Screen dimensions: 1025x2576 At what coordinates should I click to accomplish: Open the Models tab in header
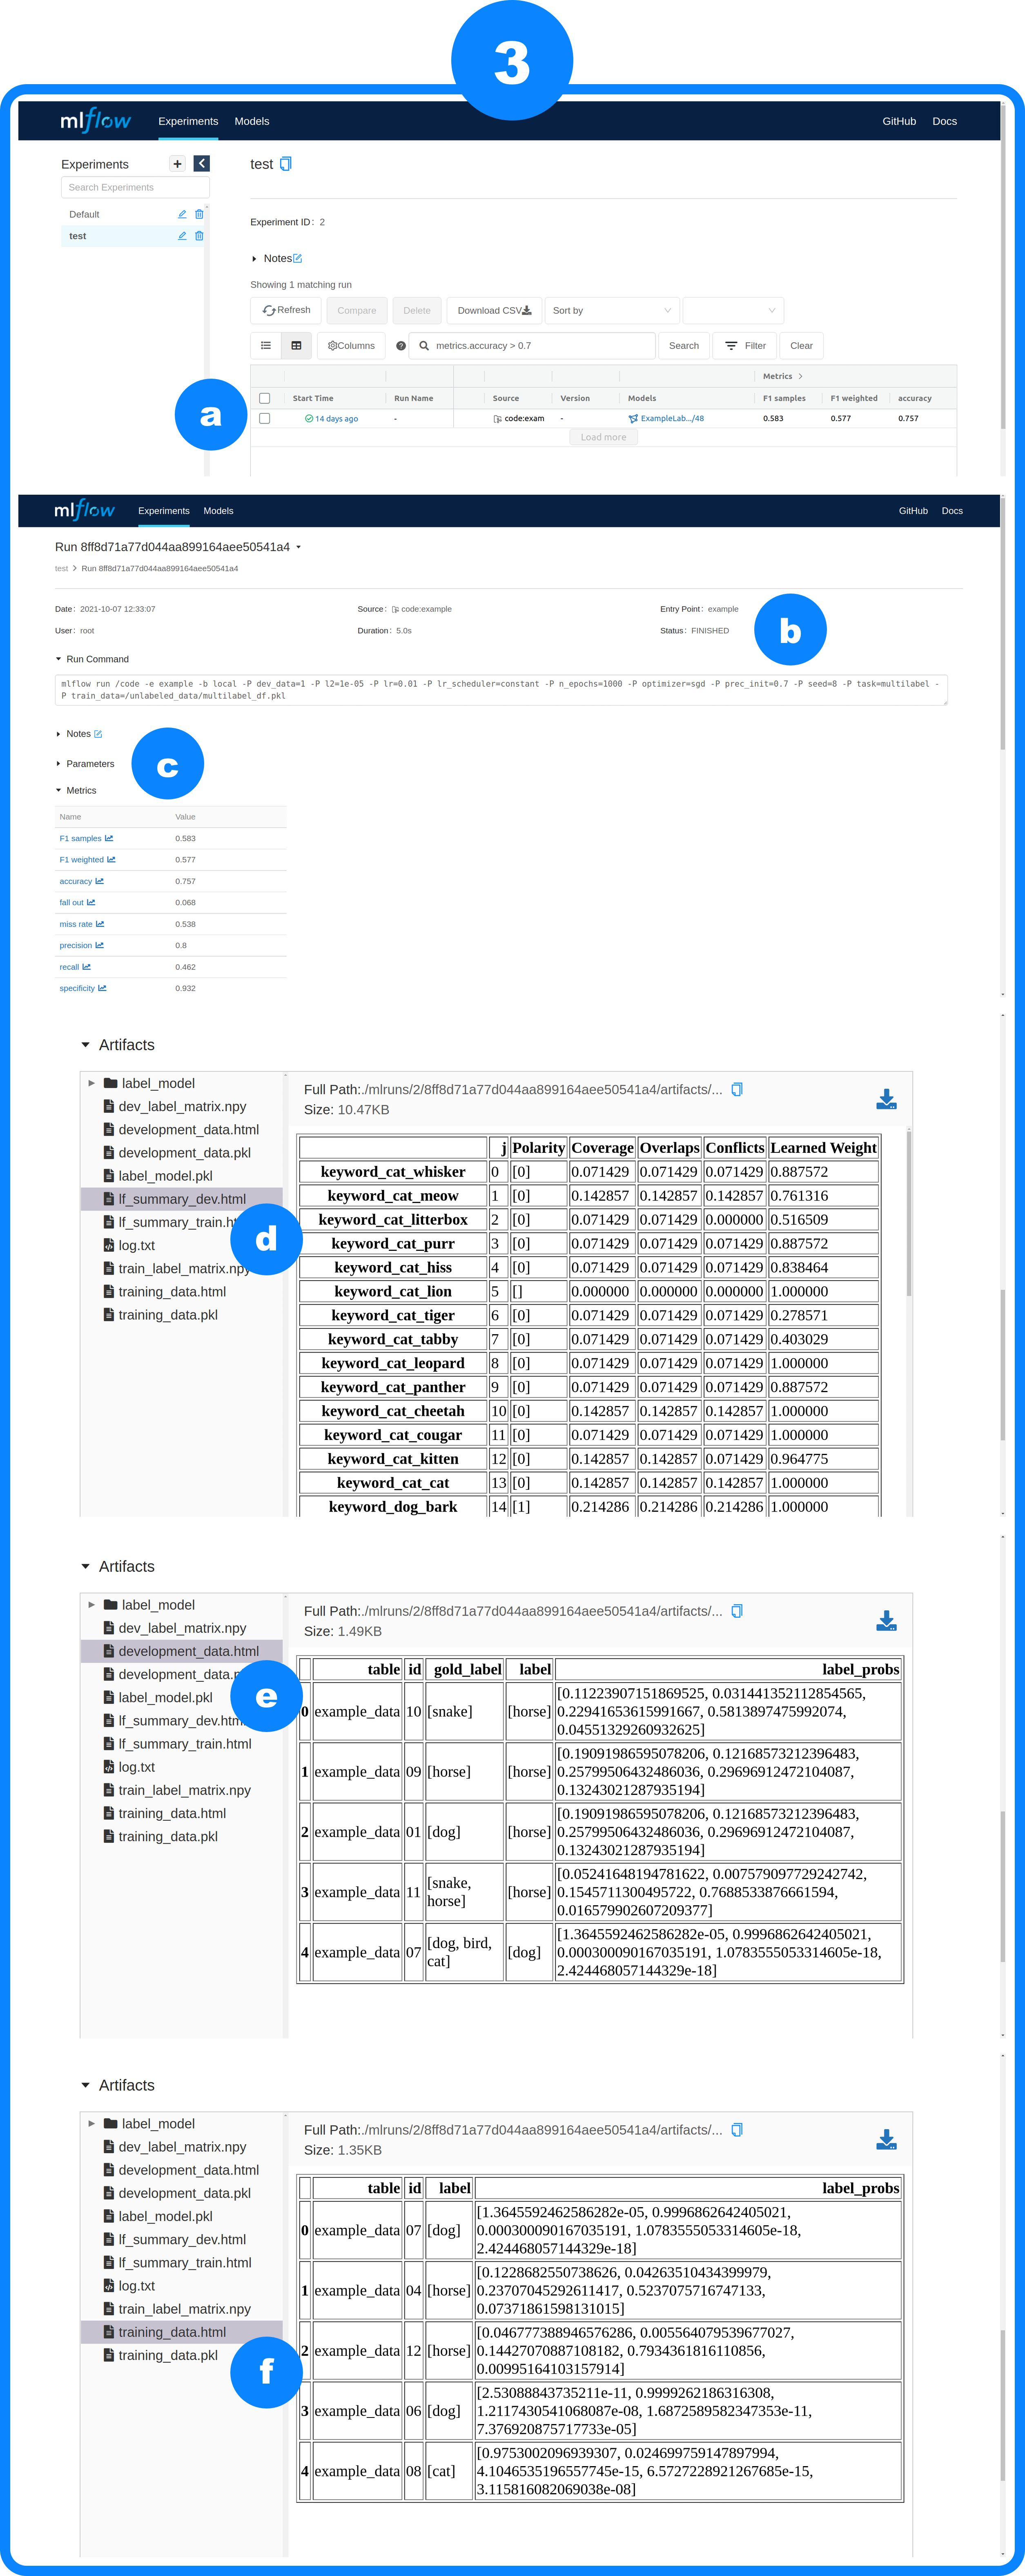tap(252, 121)
